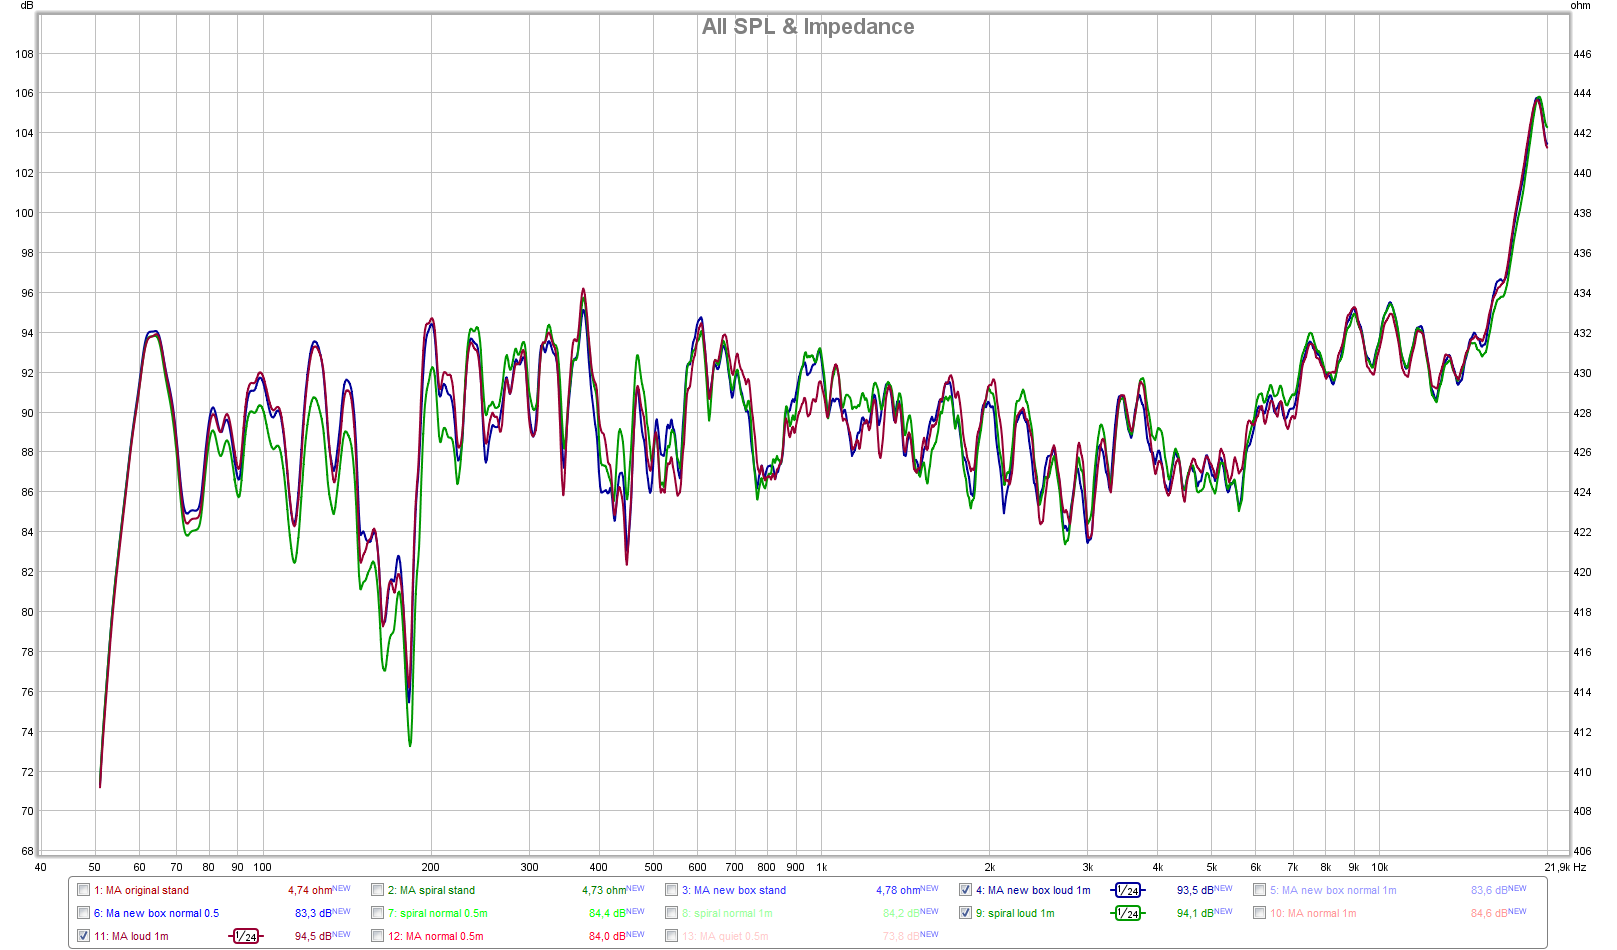Click the '6: Ma new box normal 0.5' label
This screenshot has height=950, width=1617.
tap(156, 913)
